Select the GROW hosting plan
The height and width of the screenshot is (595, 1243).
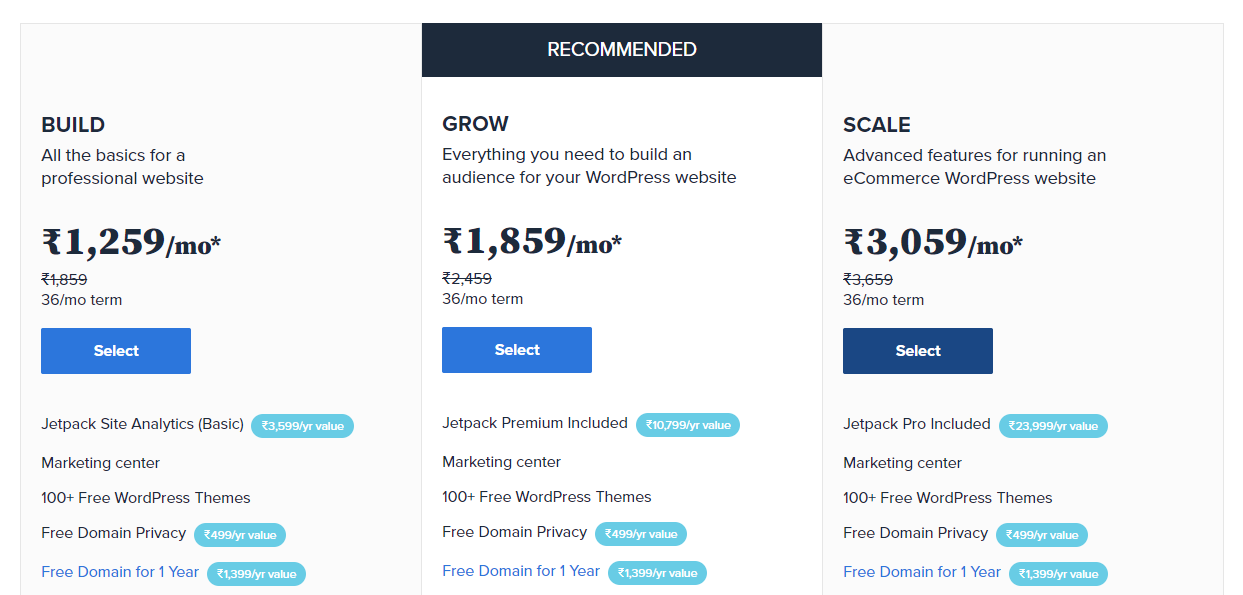[517, 350]
